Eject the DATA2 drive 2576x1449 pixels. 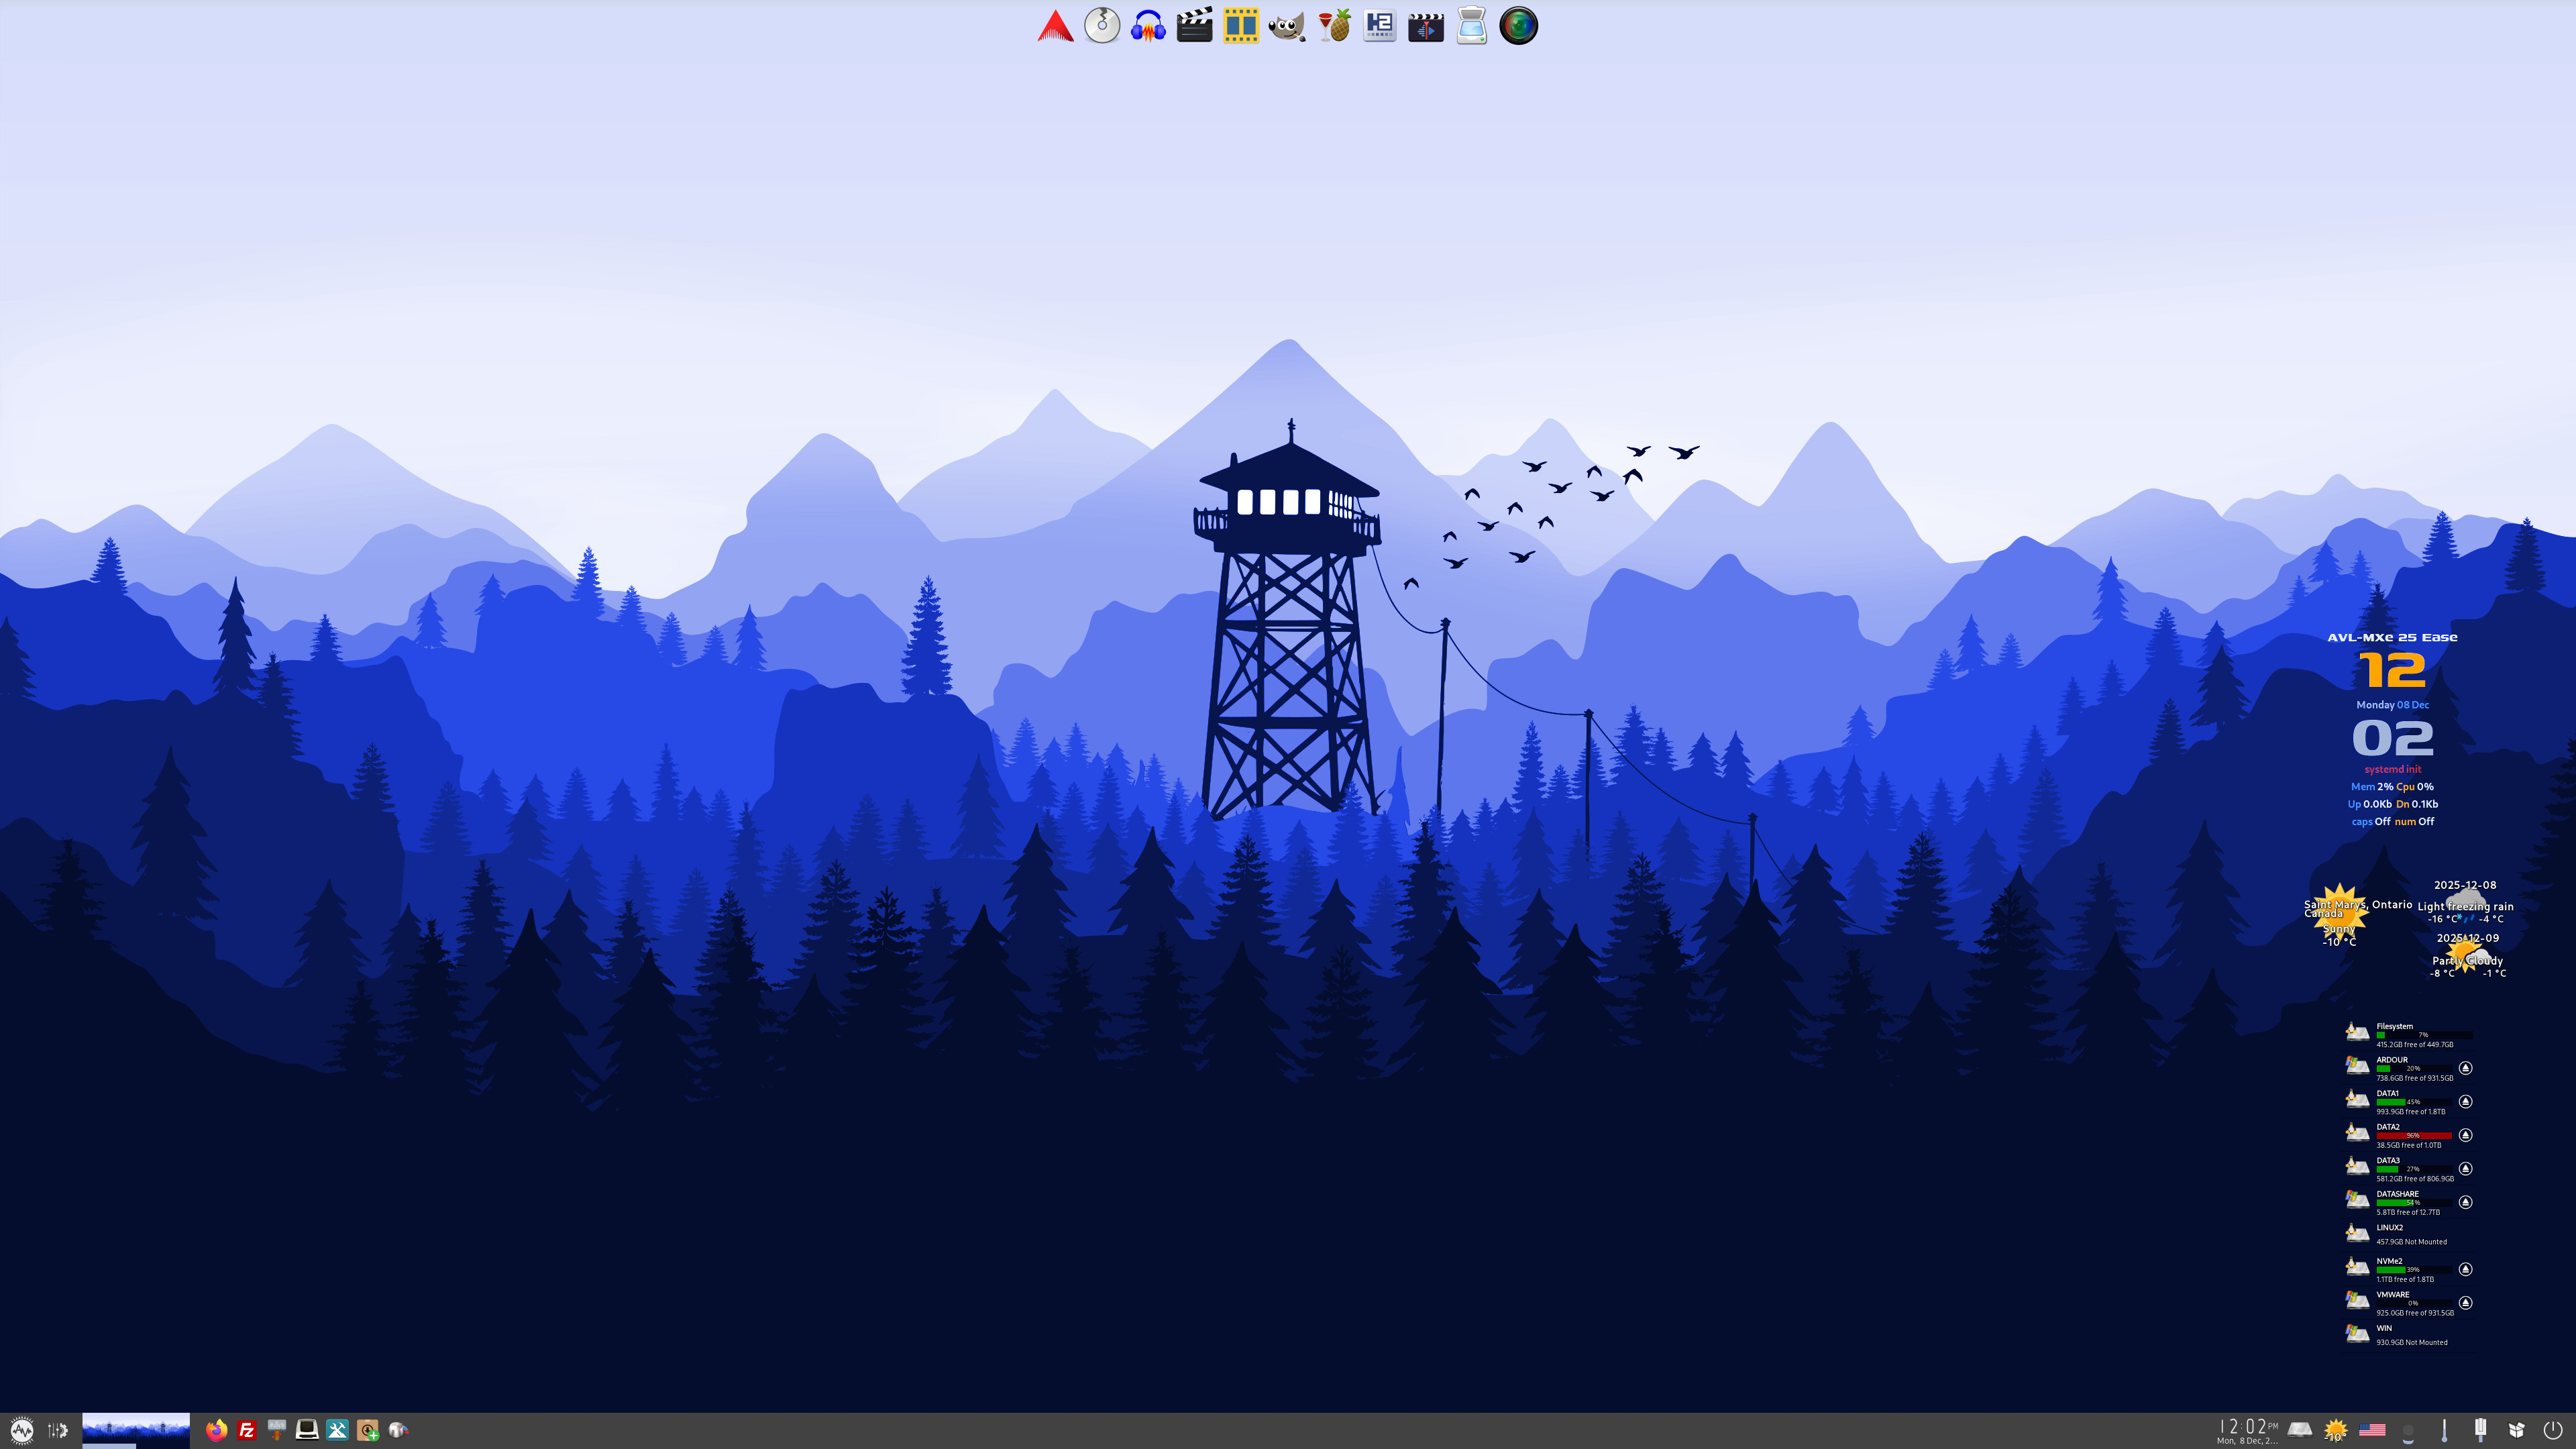2465,1135
